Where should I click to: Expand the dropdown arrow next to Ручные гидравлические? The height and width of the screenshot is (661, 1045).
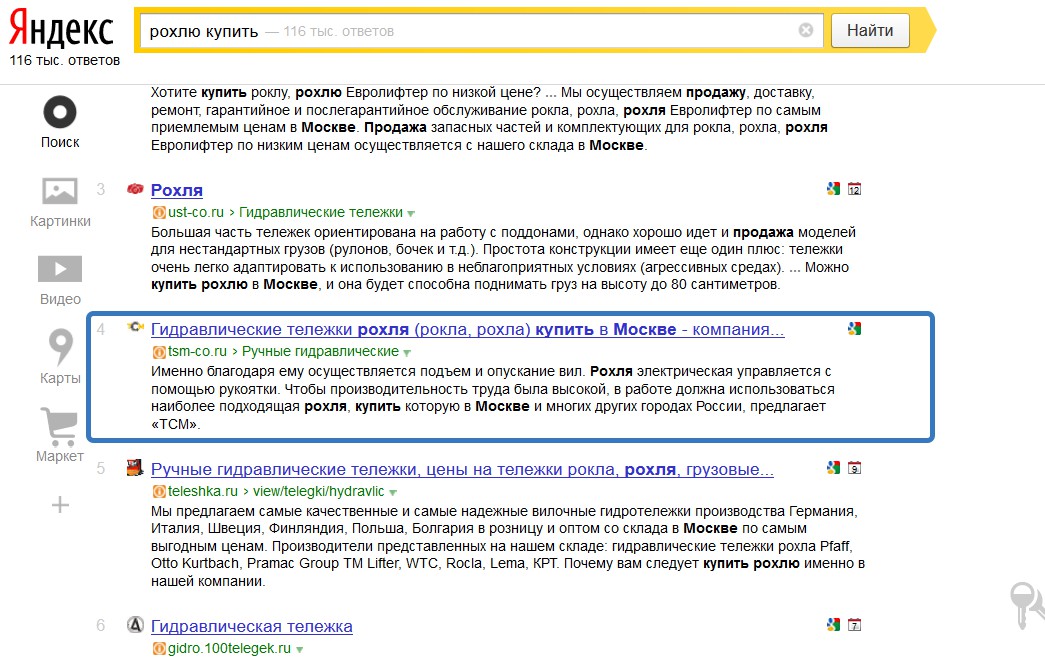pos(407,353)
